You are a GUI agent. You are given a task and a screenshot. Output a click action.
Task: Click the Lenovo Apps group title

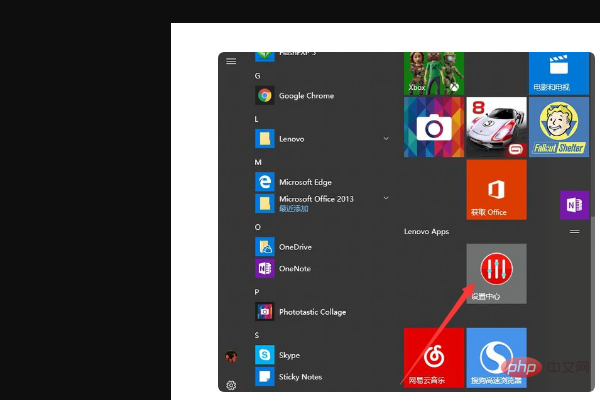tap(426, 232)
